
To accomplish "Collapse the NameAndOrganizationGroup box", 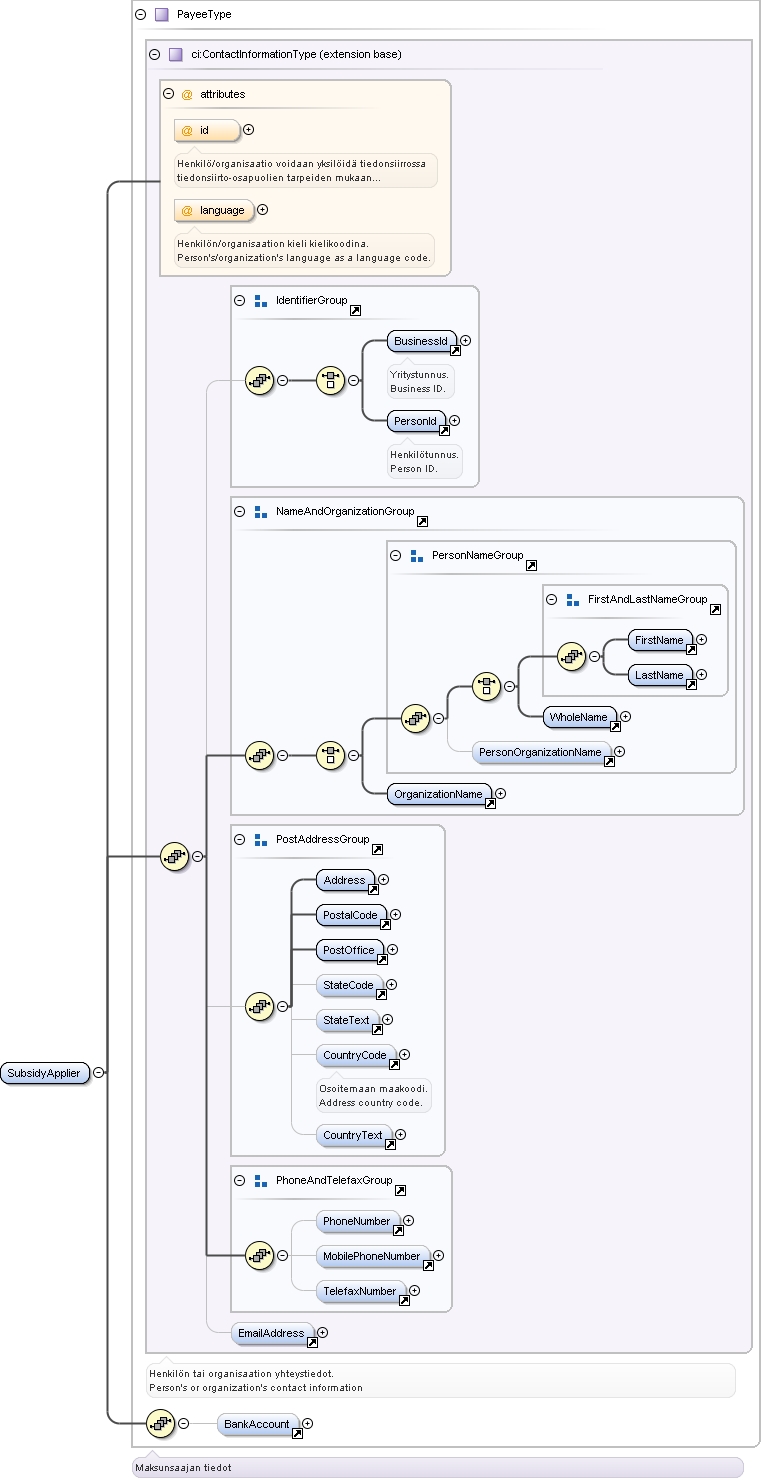I will click(239, 511).
